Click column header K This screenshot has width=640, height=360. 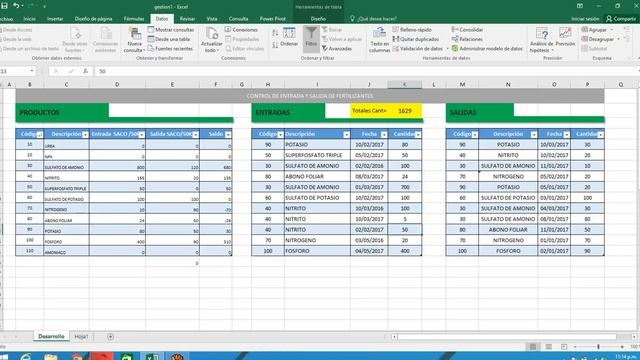pos(405,84)
